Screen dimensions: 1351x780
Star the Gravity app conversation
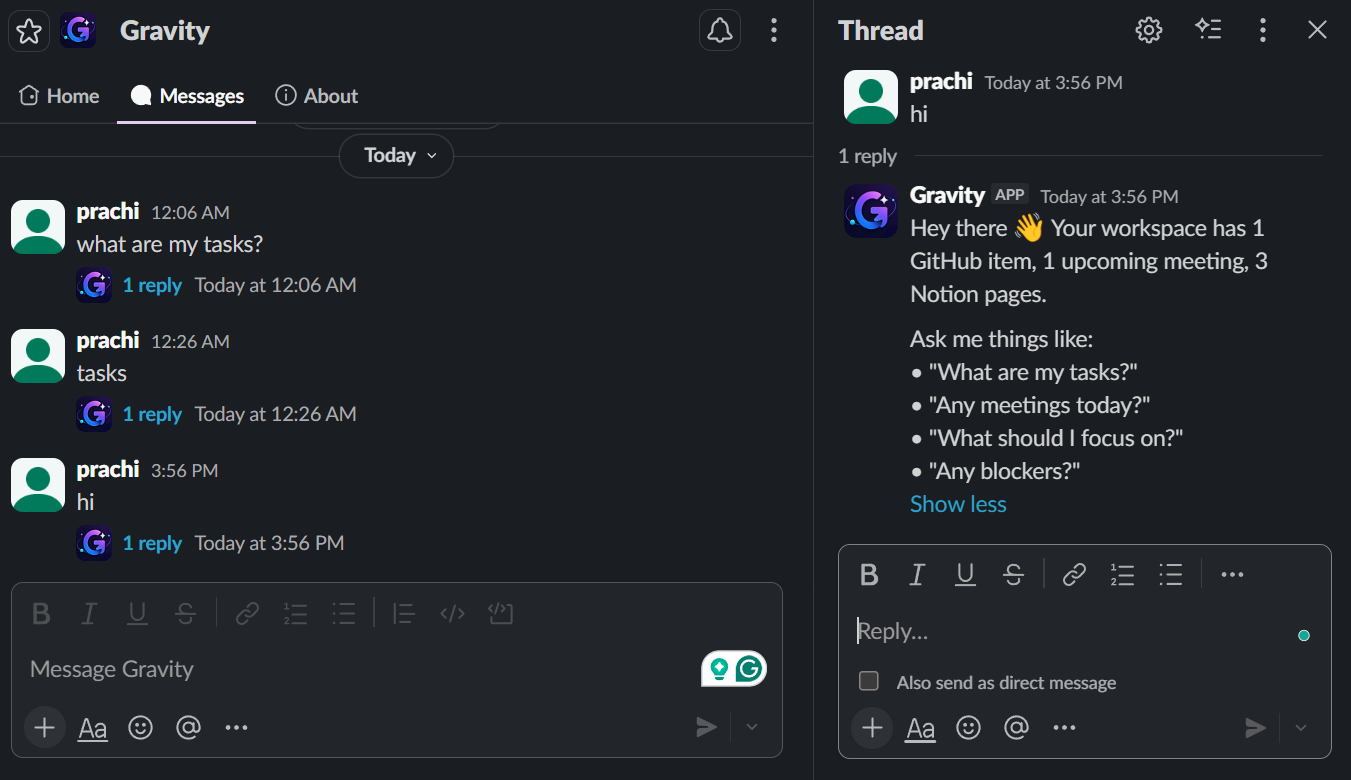29,31
